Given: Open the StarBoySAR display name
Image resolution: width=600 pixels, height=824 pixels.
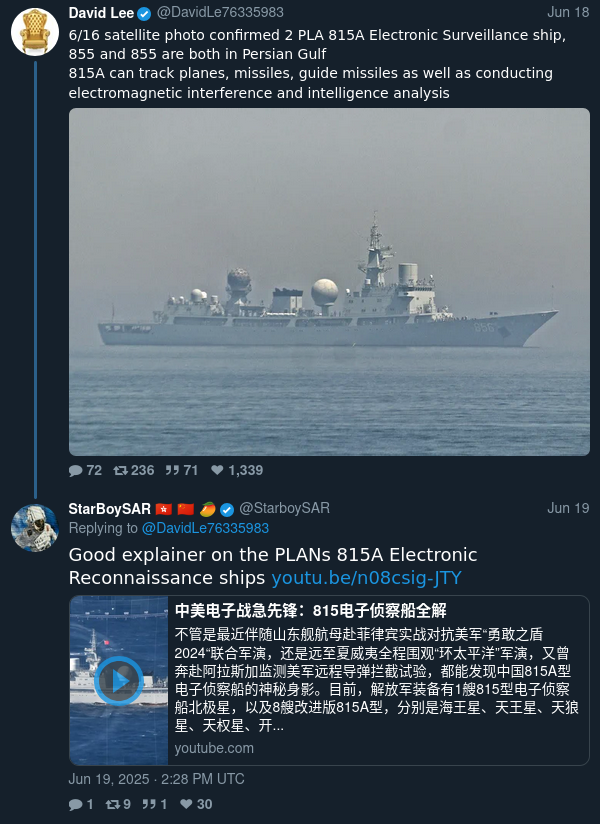Looking at the screenshot, I should coord(109,509).
